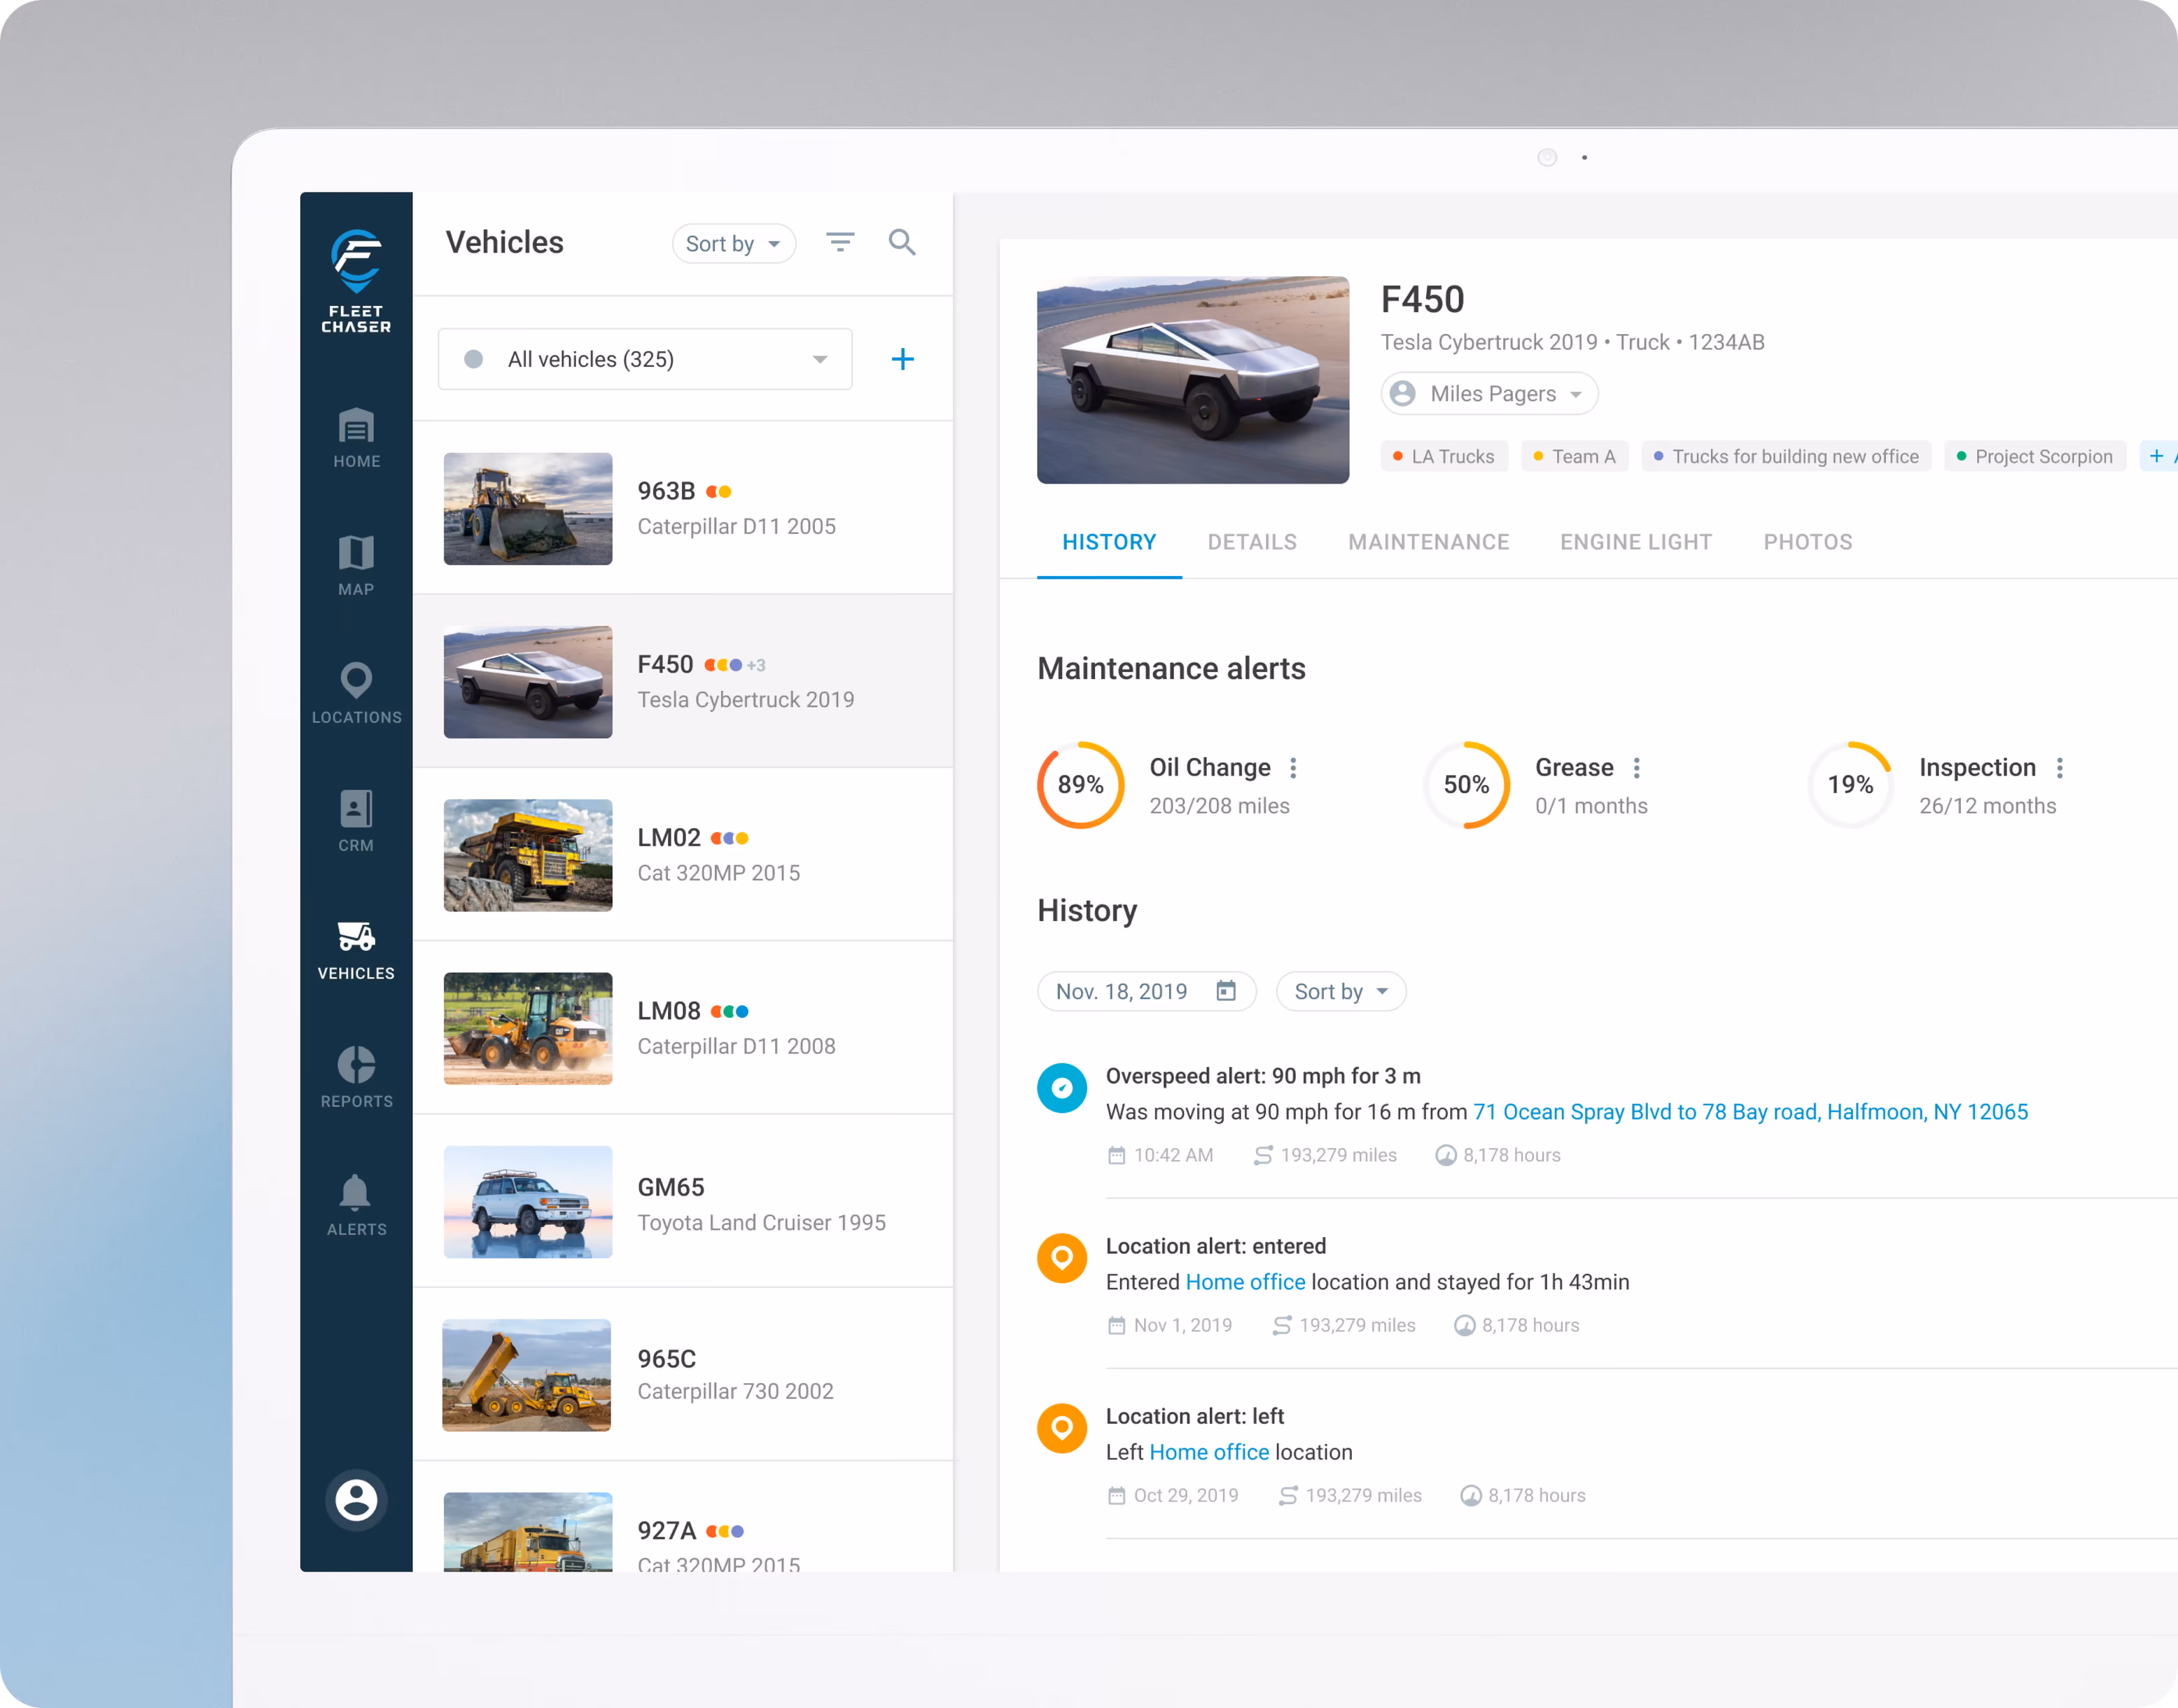Search vehicles with the magnifier icon
This screenshot has width=2178, height=1708.
pos(902,242)
